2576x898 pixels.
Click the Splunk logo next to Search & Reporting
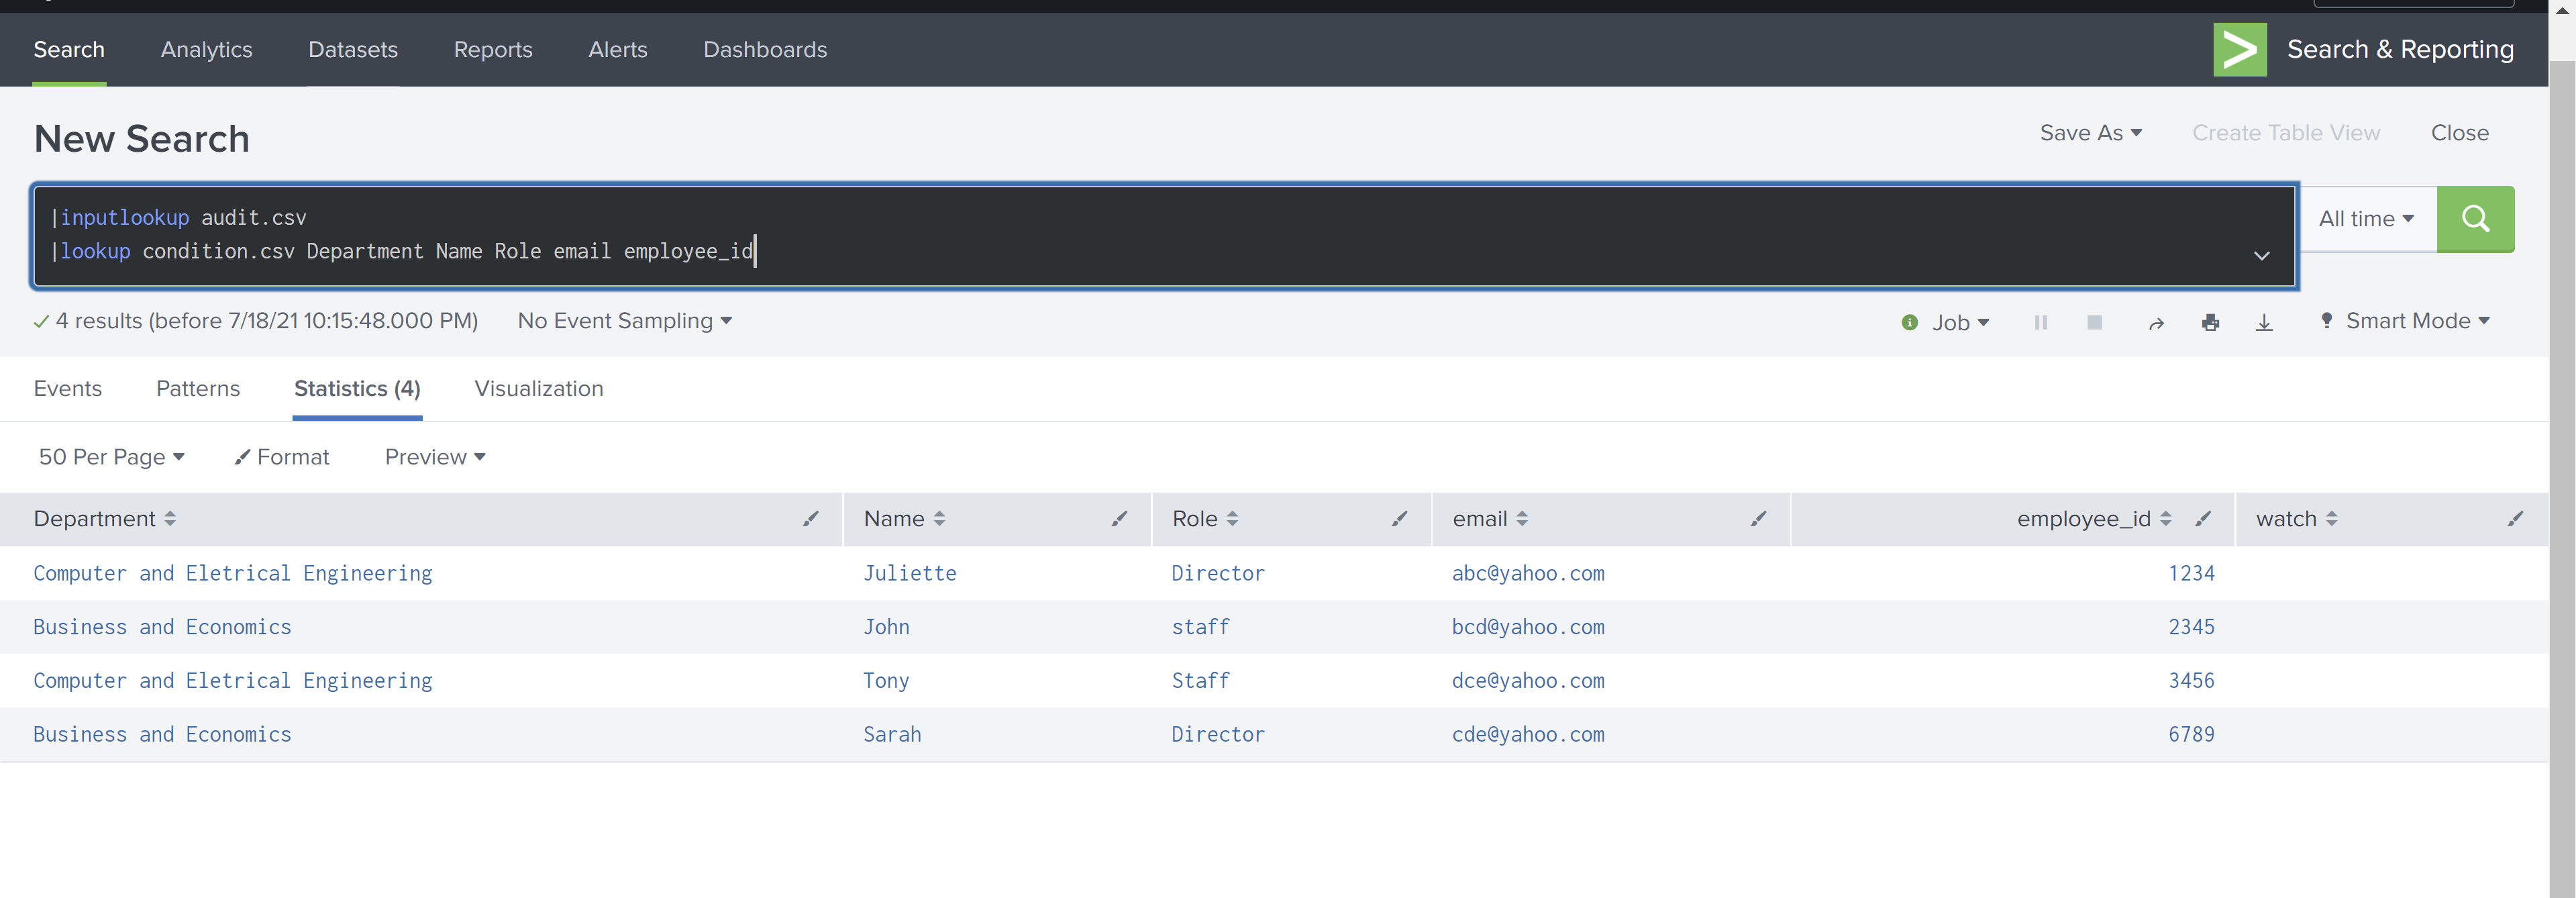[x=2240, y=48]
